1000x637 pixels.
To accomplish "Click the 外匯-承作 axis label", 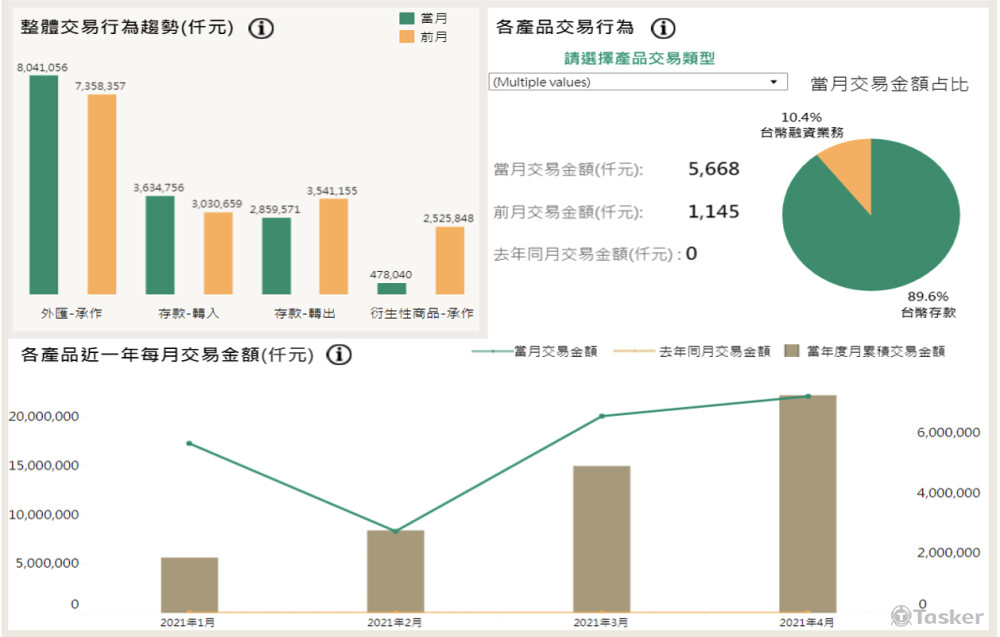I will point(71,313).
